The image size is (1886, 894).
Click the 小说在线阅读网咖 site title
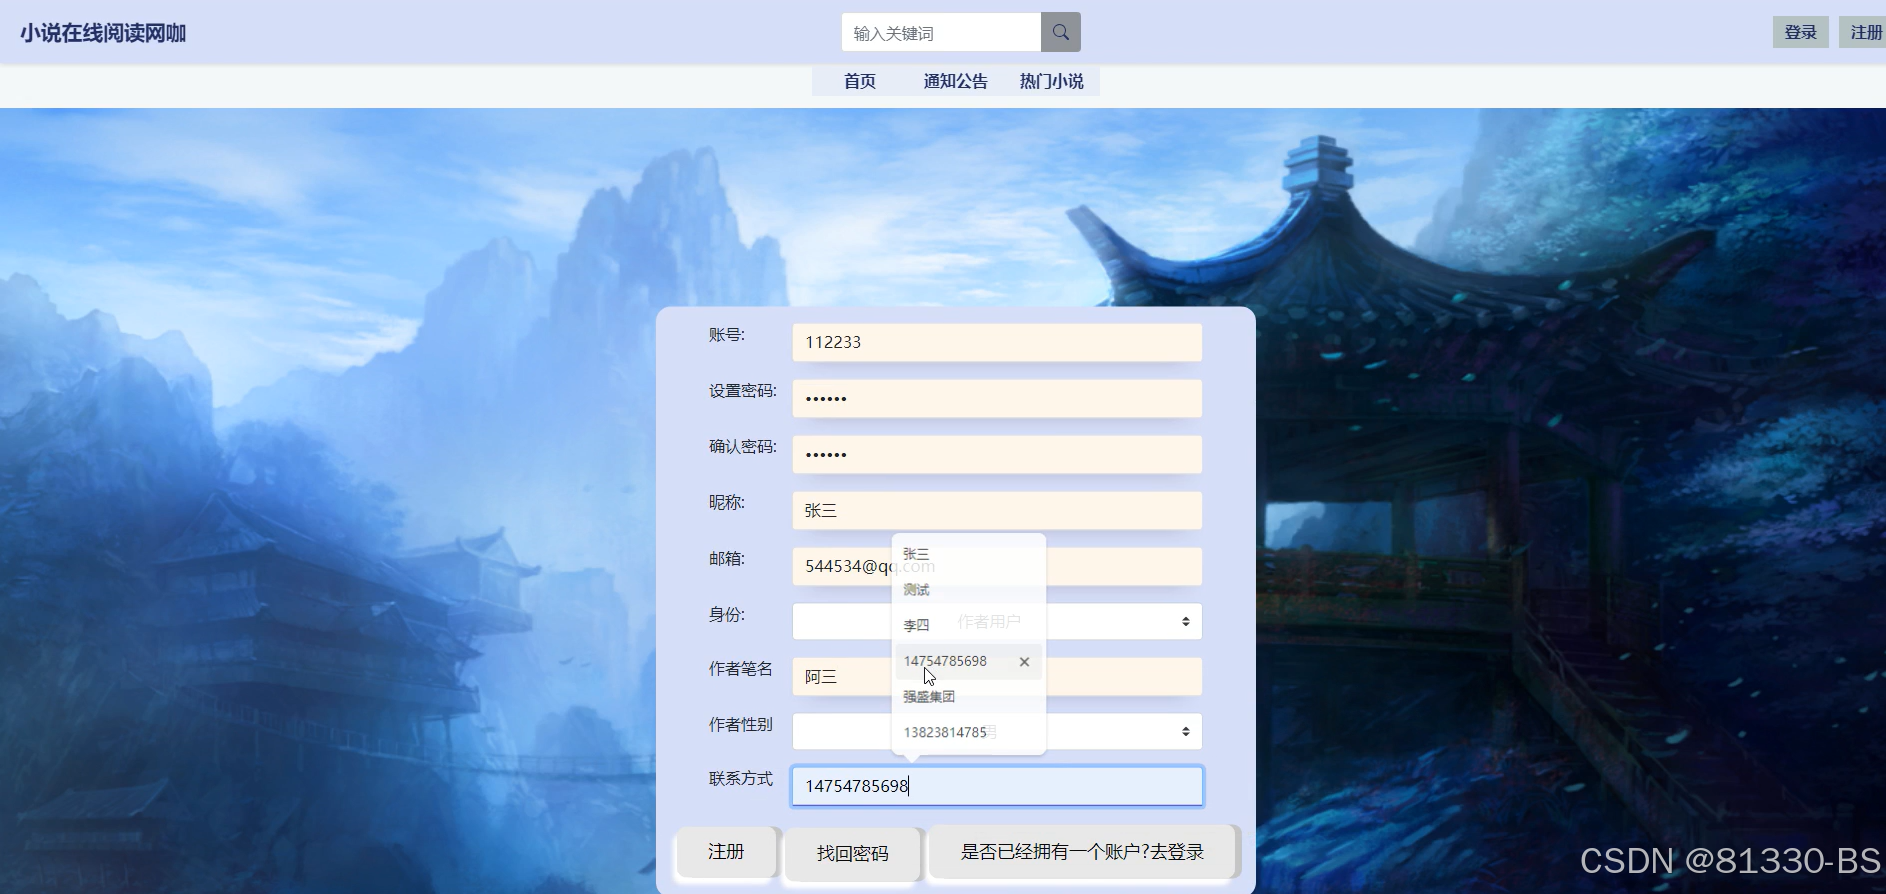pos(103,33)
